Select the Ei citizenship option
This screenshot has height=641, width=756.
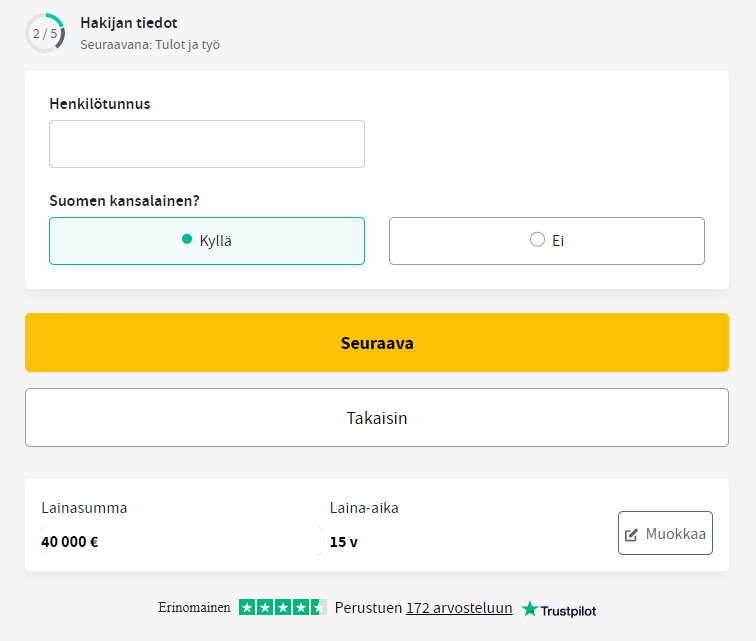tap(547, 241)
